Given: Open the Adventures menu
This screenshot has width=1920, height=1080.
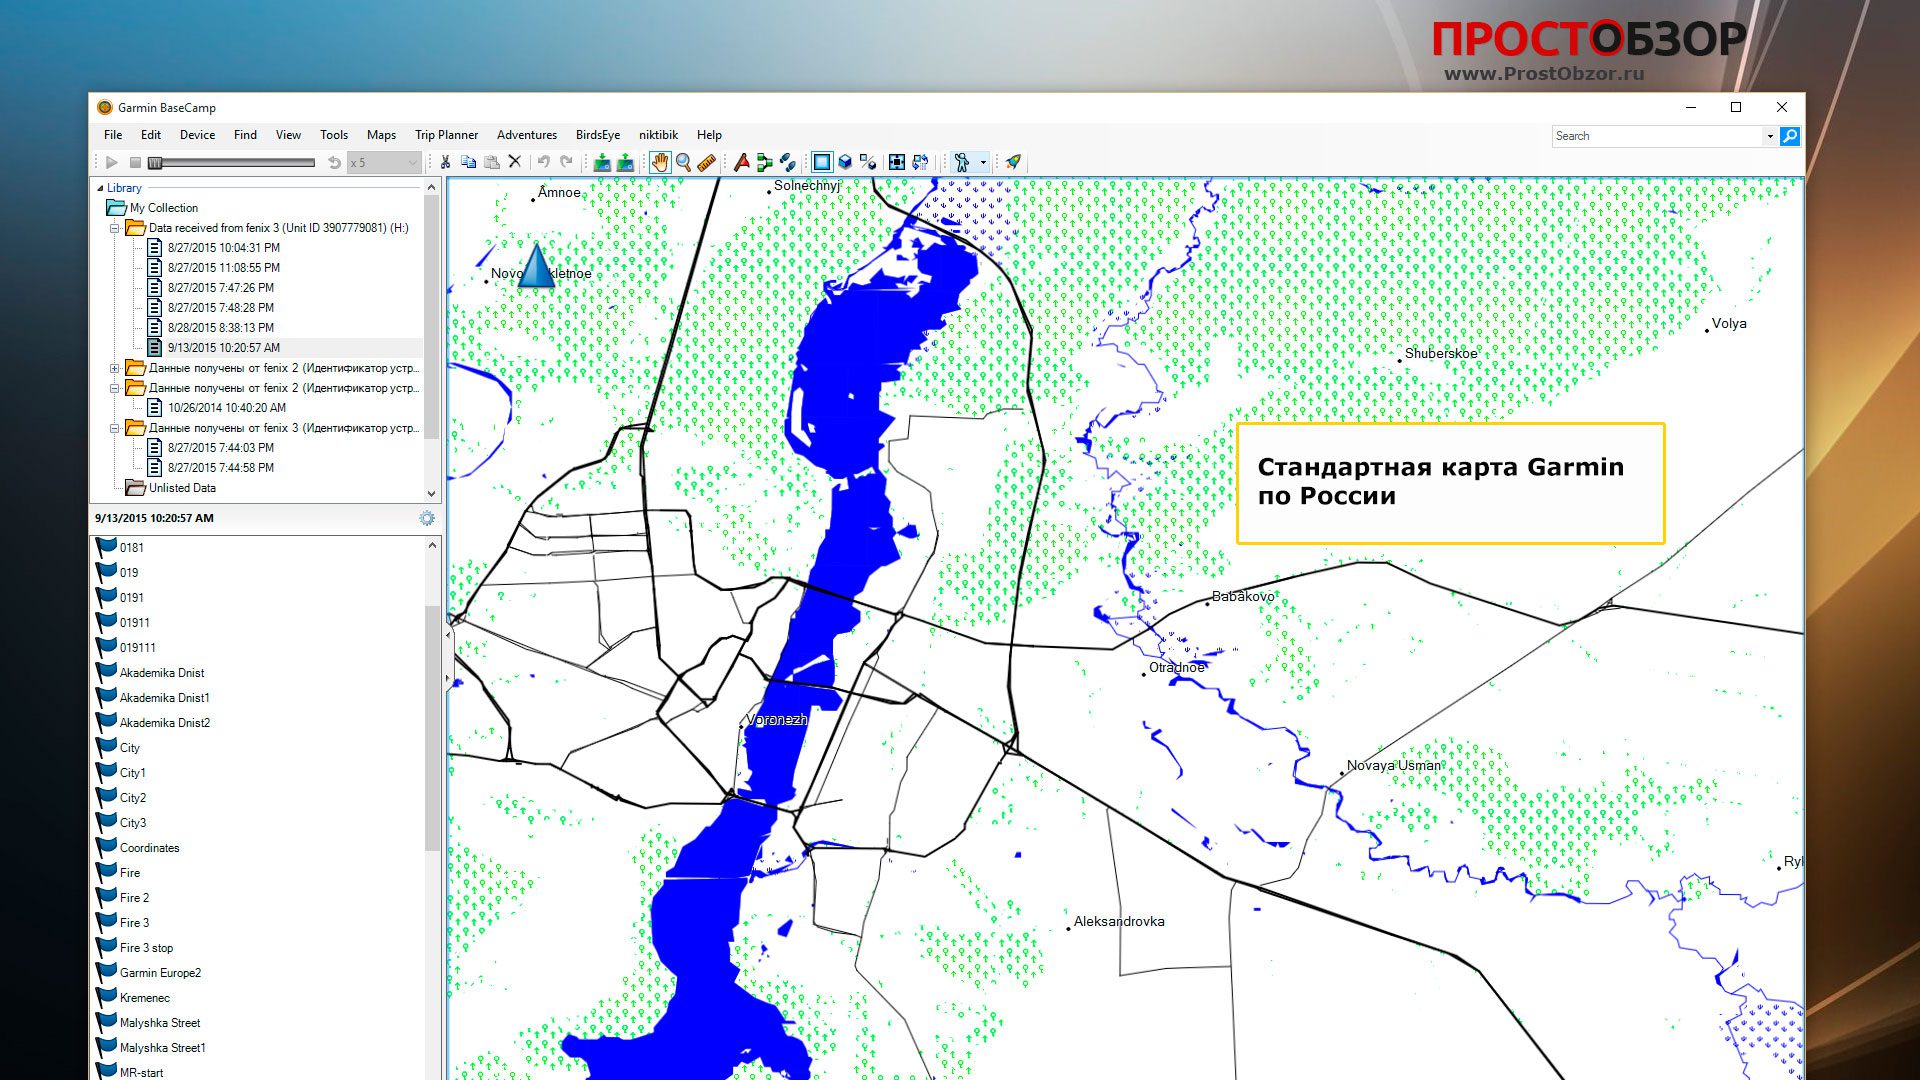Looking at the screenshot, I should point(527,135).
